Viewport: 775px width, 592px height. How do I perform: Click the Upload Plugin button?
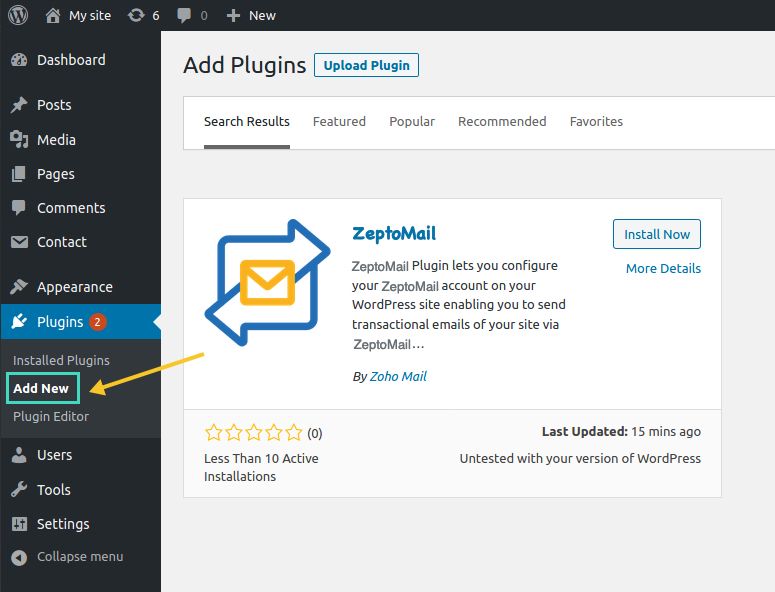[x=366, y=66]
